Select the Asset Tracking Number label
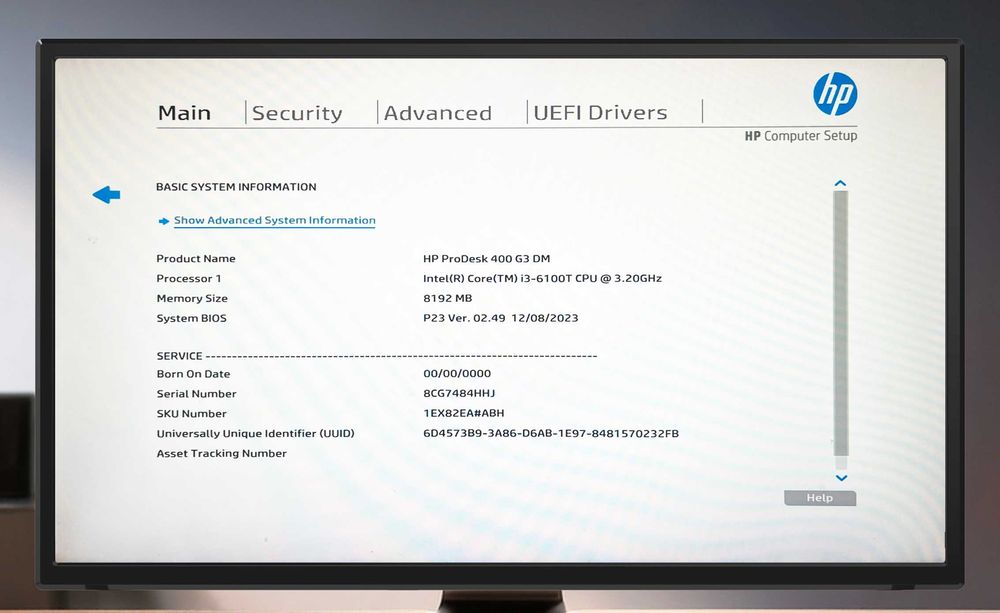This screenshot has width=1000, height=613. point(221,453)
